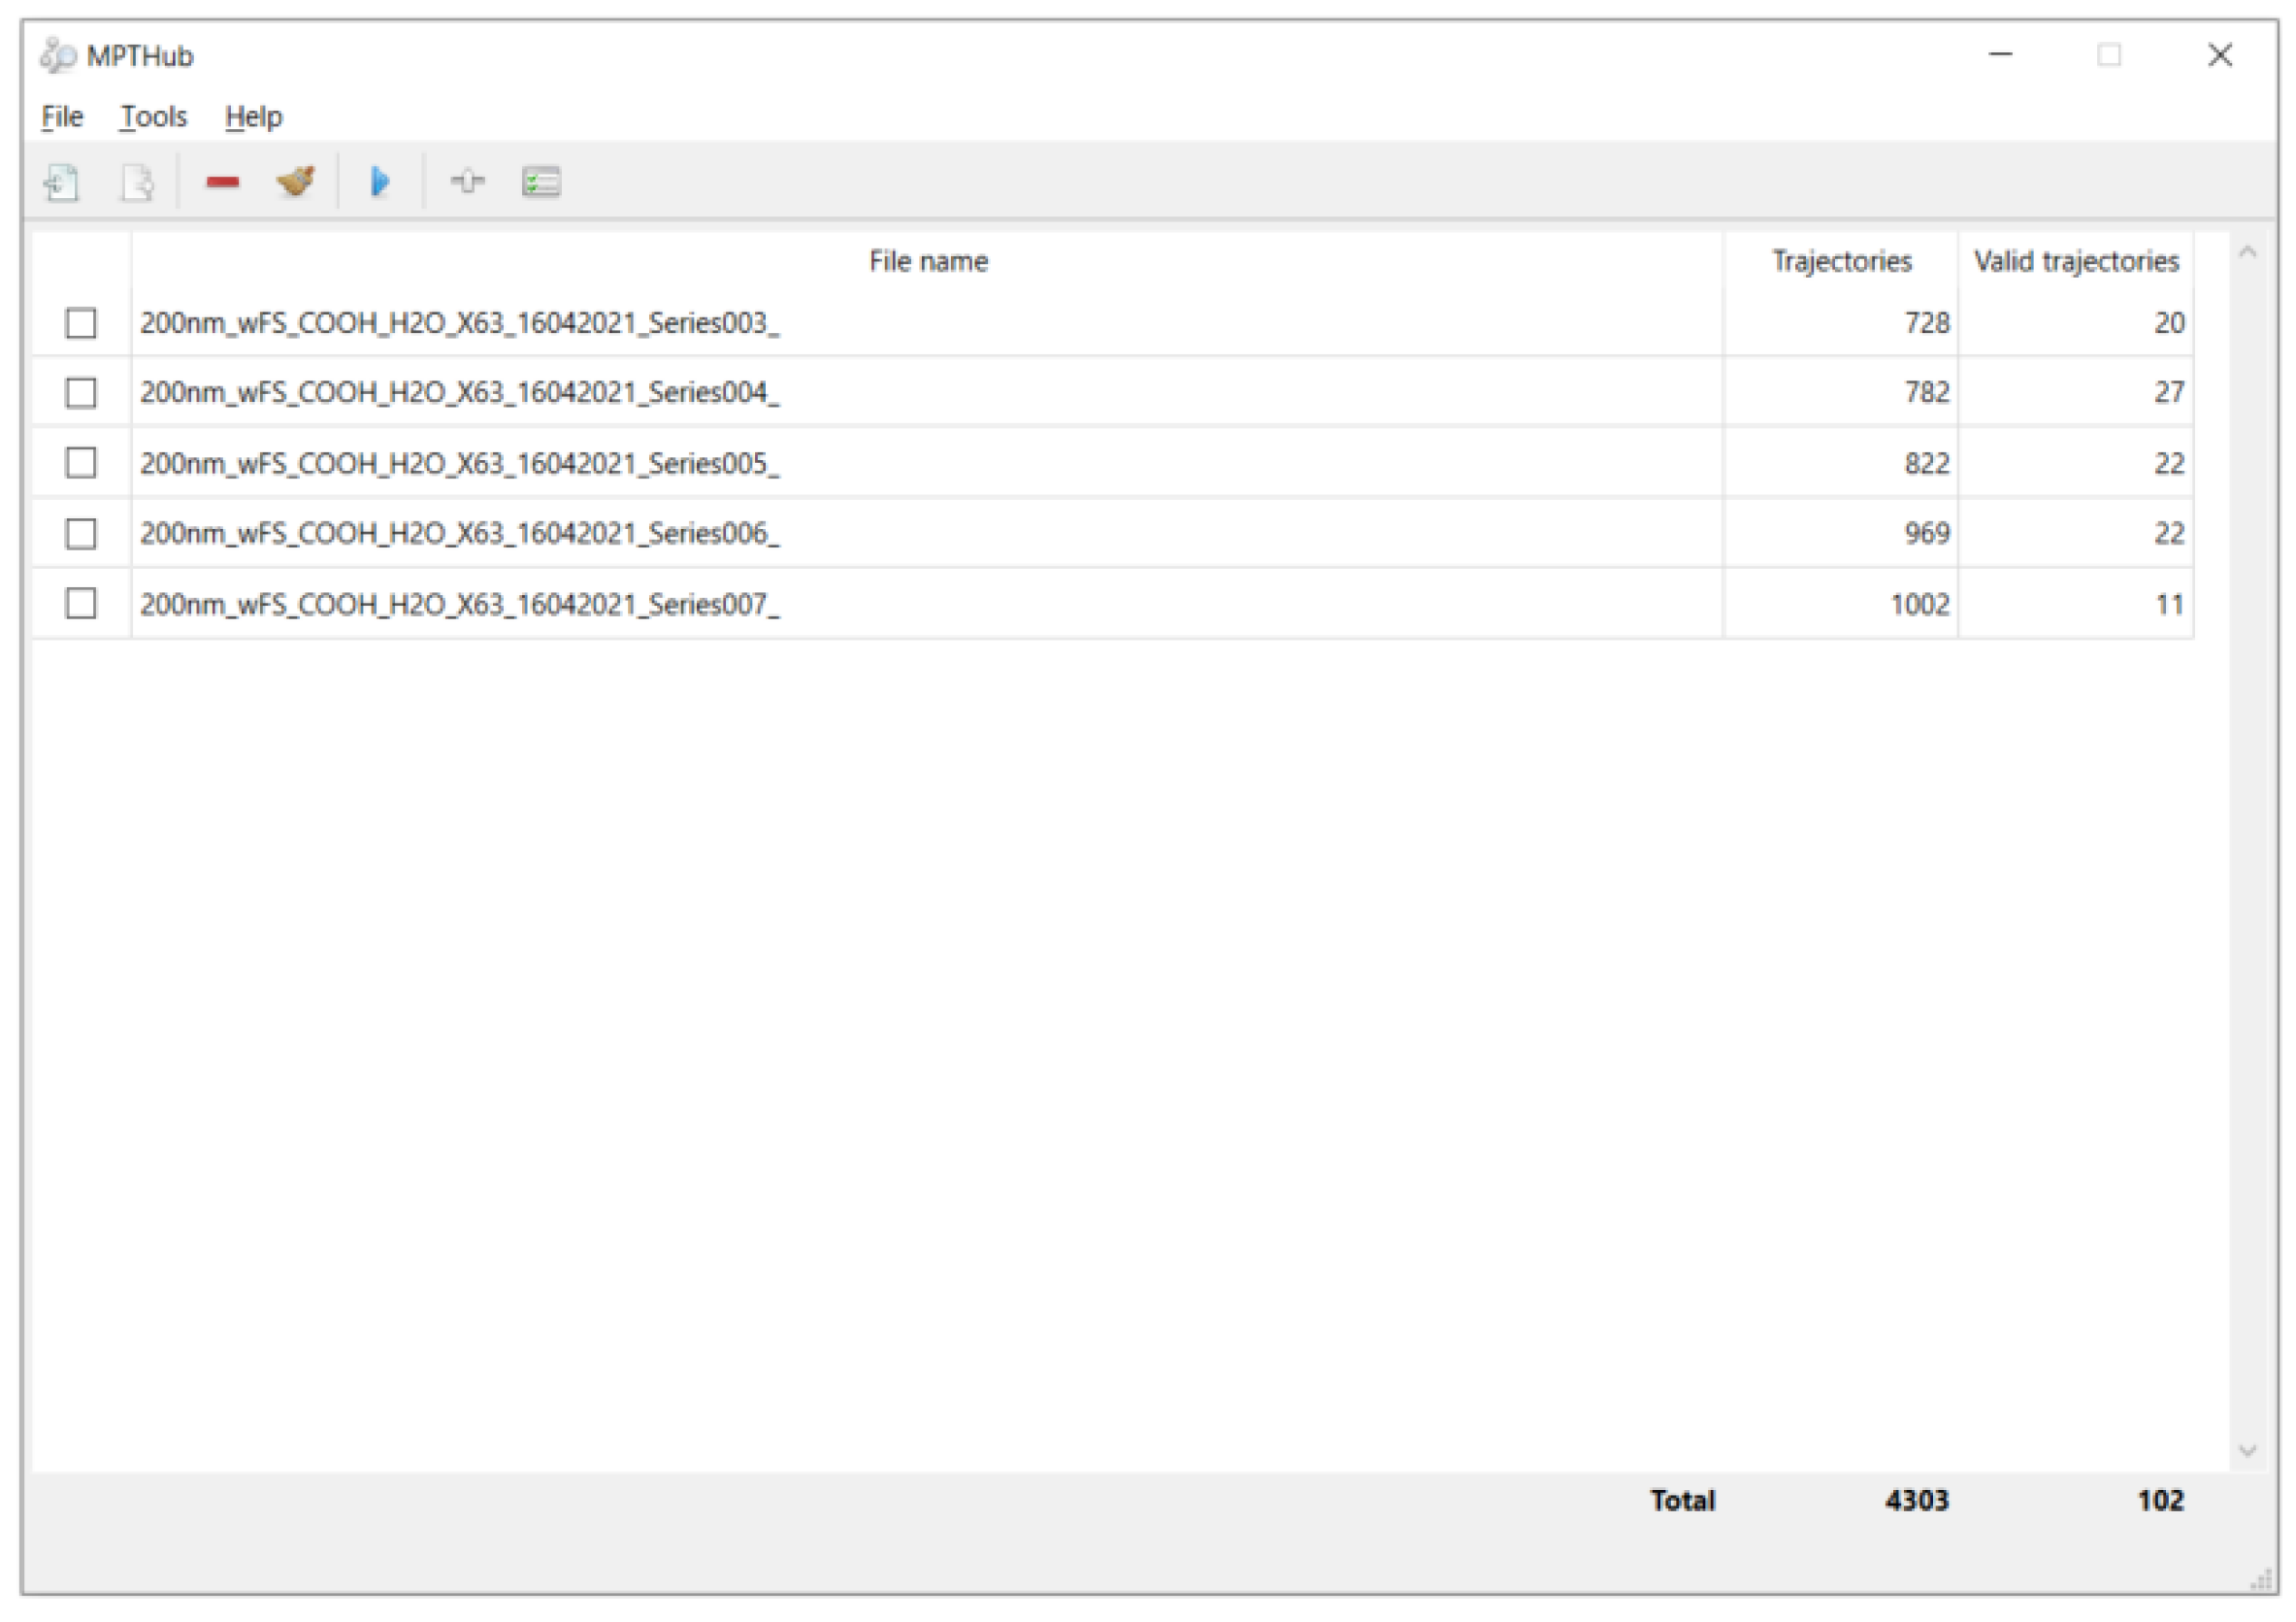Enable the Series007 row checkbox

tap(81, 604)
